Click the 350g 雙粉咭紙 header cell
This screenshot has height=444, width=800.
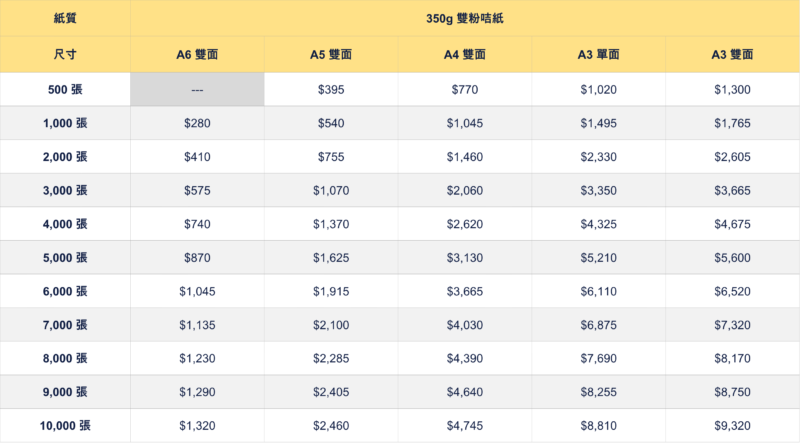(x=465, y=18)
